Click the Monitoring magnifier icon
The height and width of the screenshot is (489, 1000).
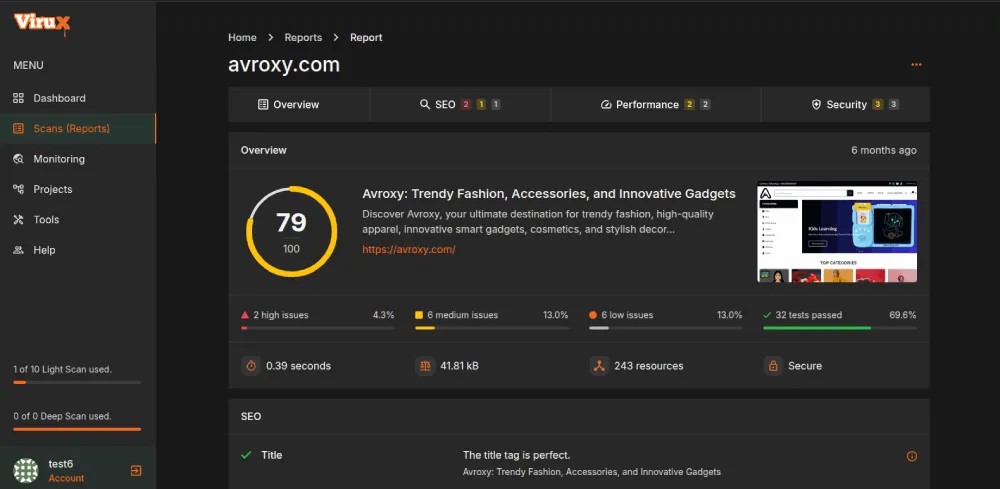pyautogui.click(x=18, y=159)
